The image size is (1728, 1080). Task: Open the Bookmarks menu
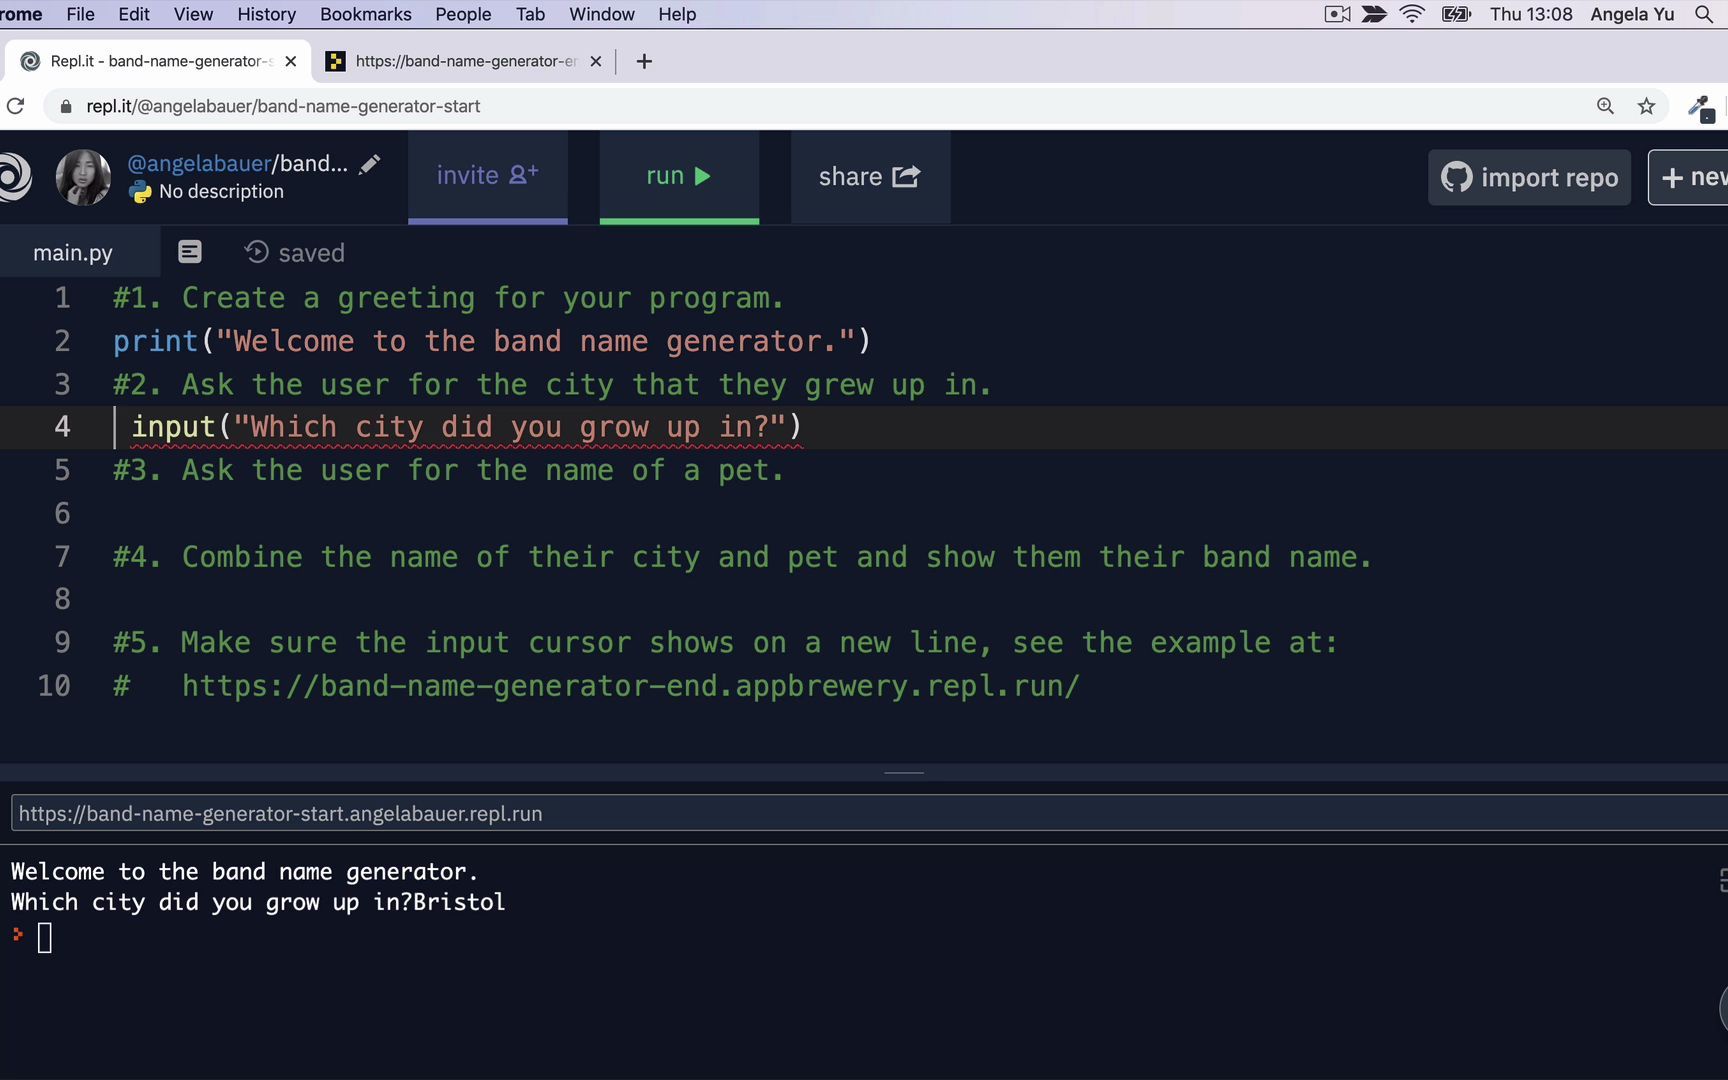coord(365,14)
